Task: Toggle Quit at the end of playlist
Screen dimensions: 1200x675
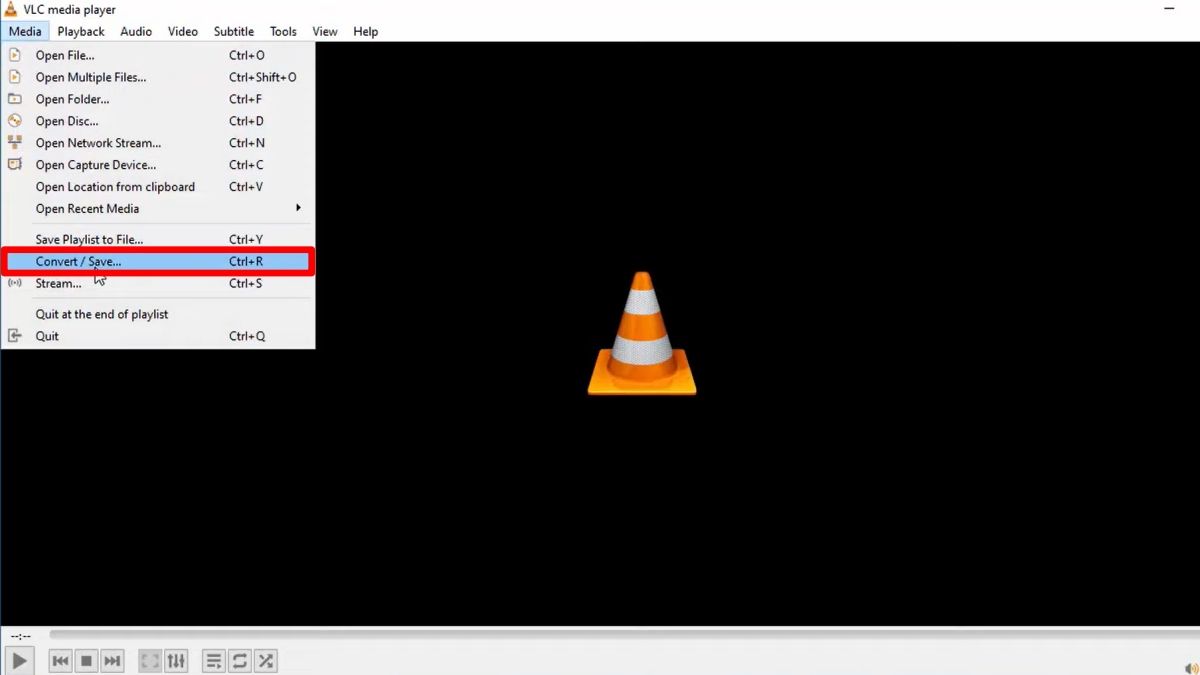Action: click(x=158, y=314)
